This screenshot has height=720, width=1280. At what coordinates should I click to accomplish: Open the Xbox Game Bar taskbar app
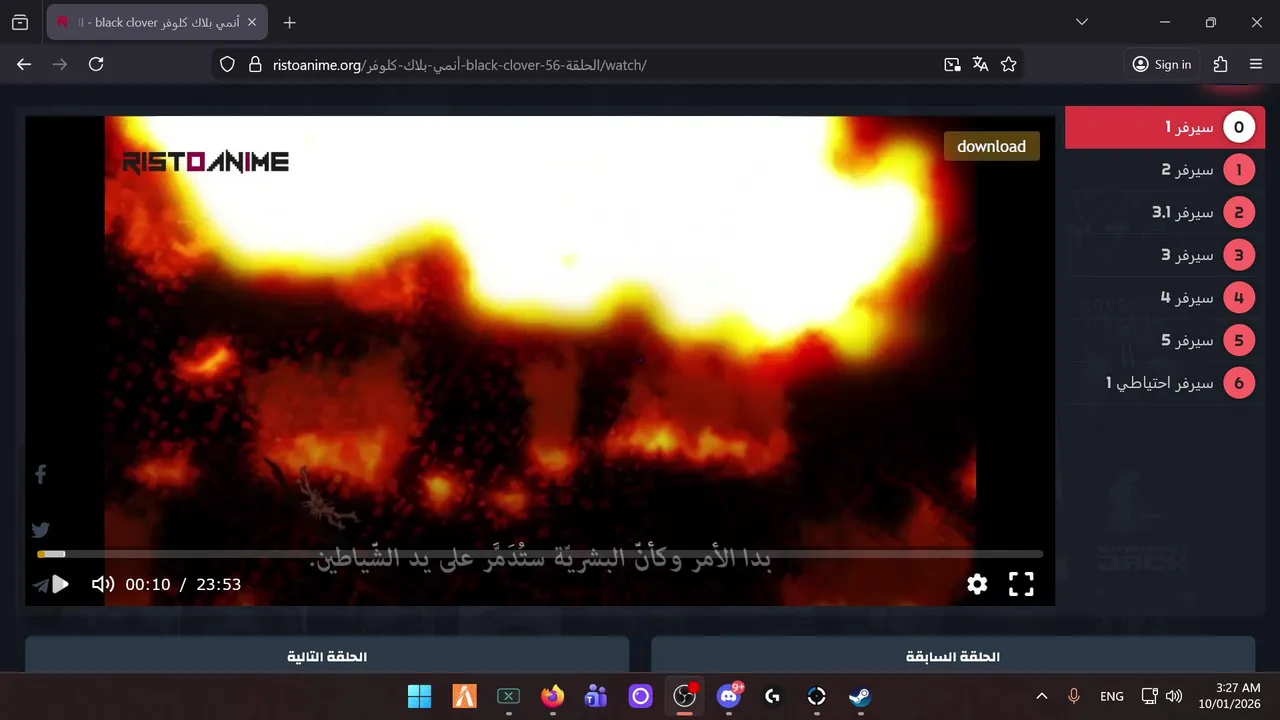pos(508,696)
